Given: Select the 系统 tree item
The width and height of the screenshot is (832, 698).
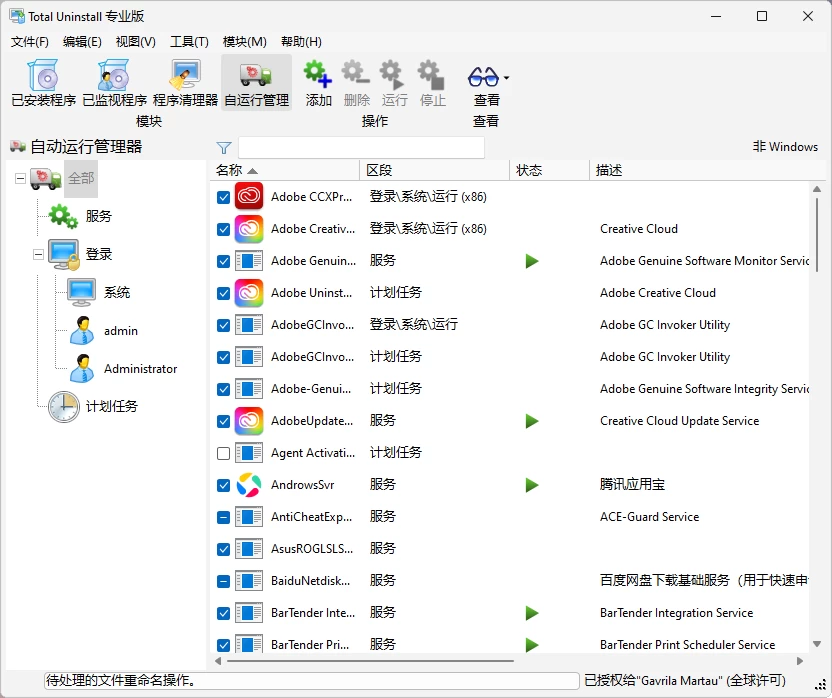Looking at the screenshot, I should click(x=99, y=292).
